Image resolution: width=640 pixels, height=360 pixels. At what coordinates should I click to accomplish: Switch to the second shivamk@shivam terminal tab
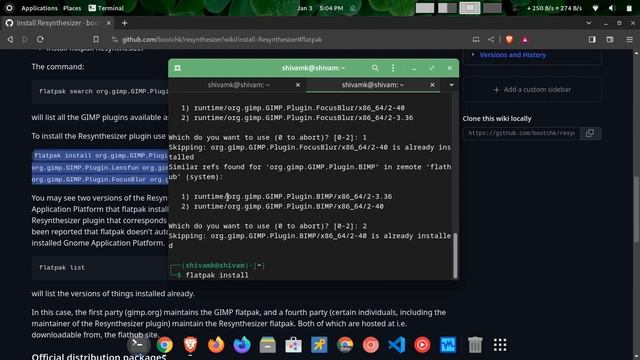[x=373, y=85]
